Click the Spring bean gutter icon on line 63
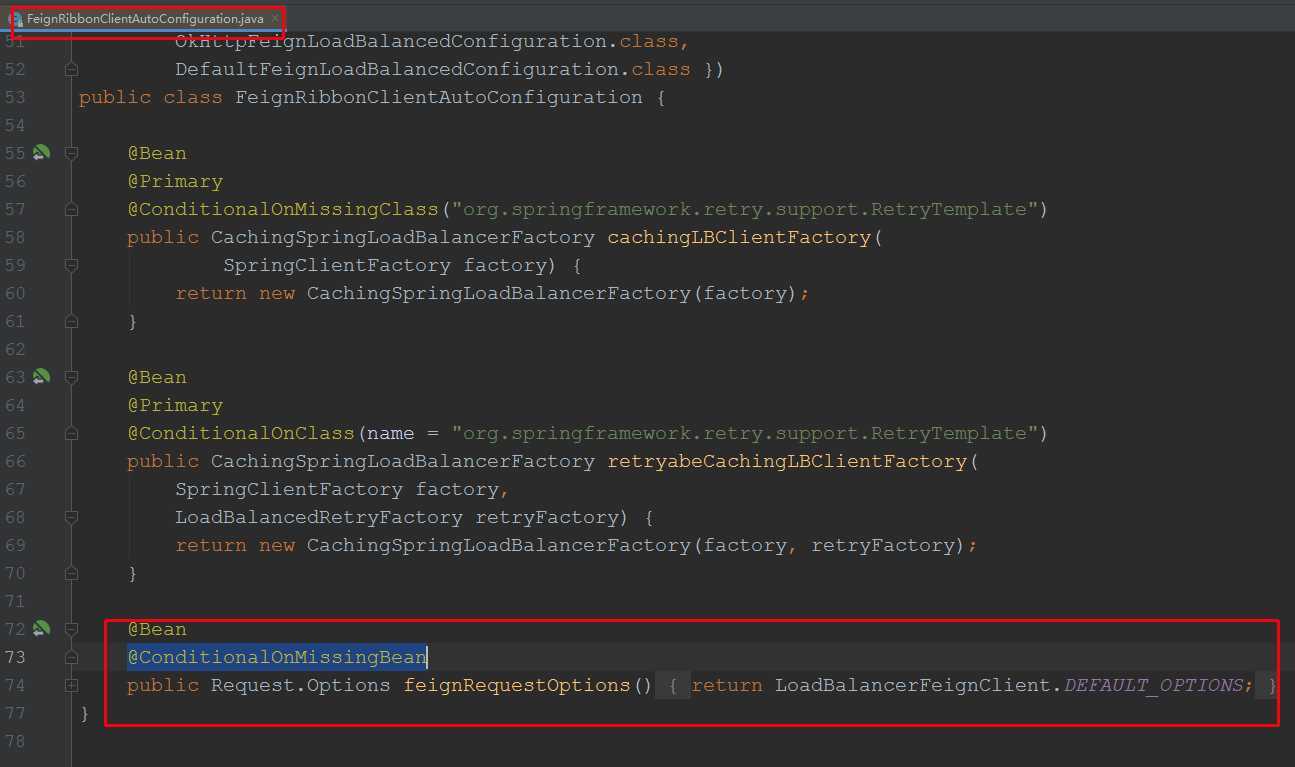The width and height of the screenshot is (1295, 767). coord(41,377)
